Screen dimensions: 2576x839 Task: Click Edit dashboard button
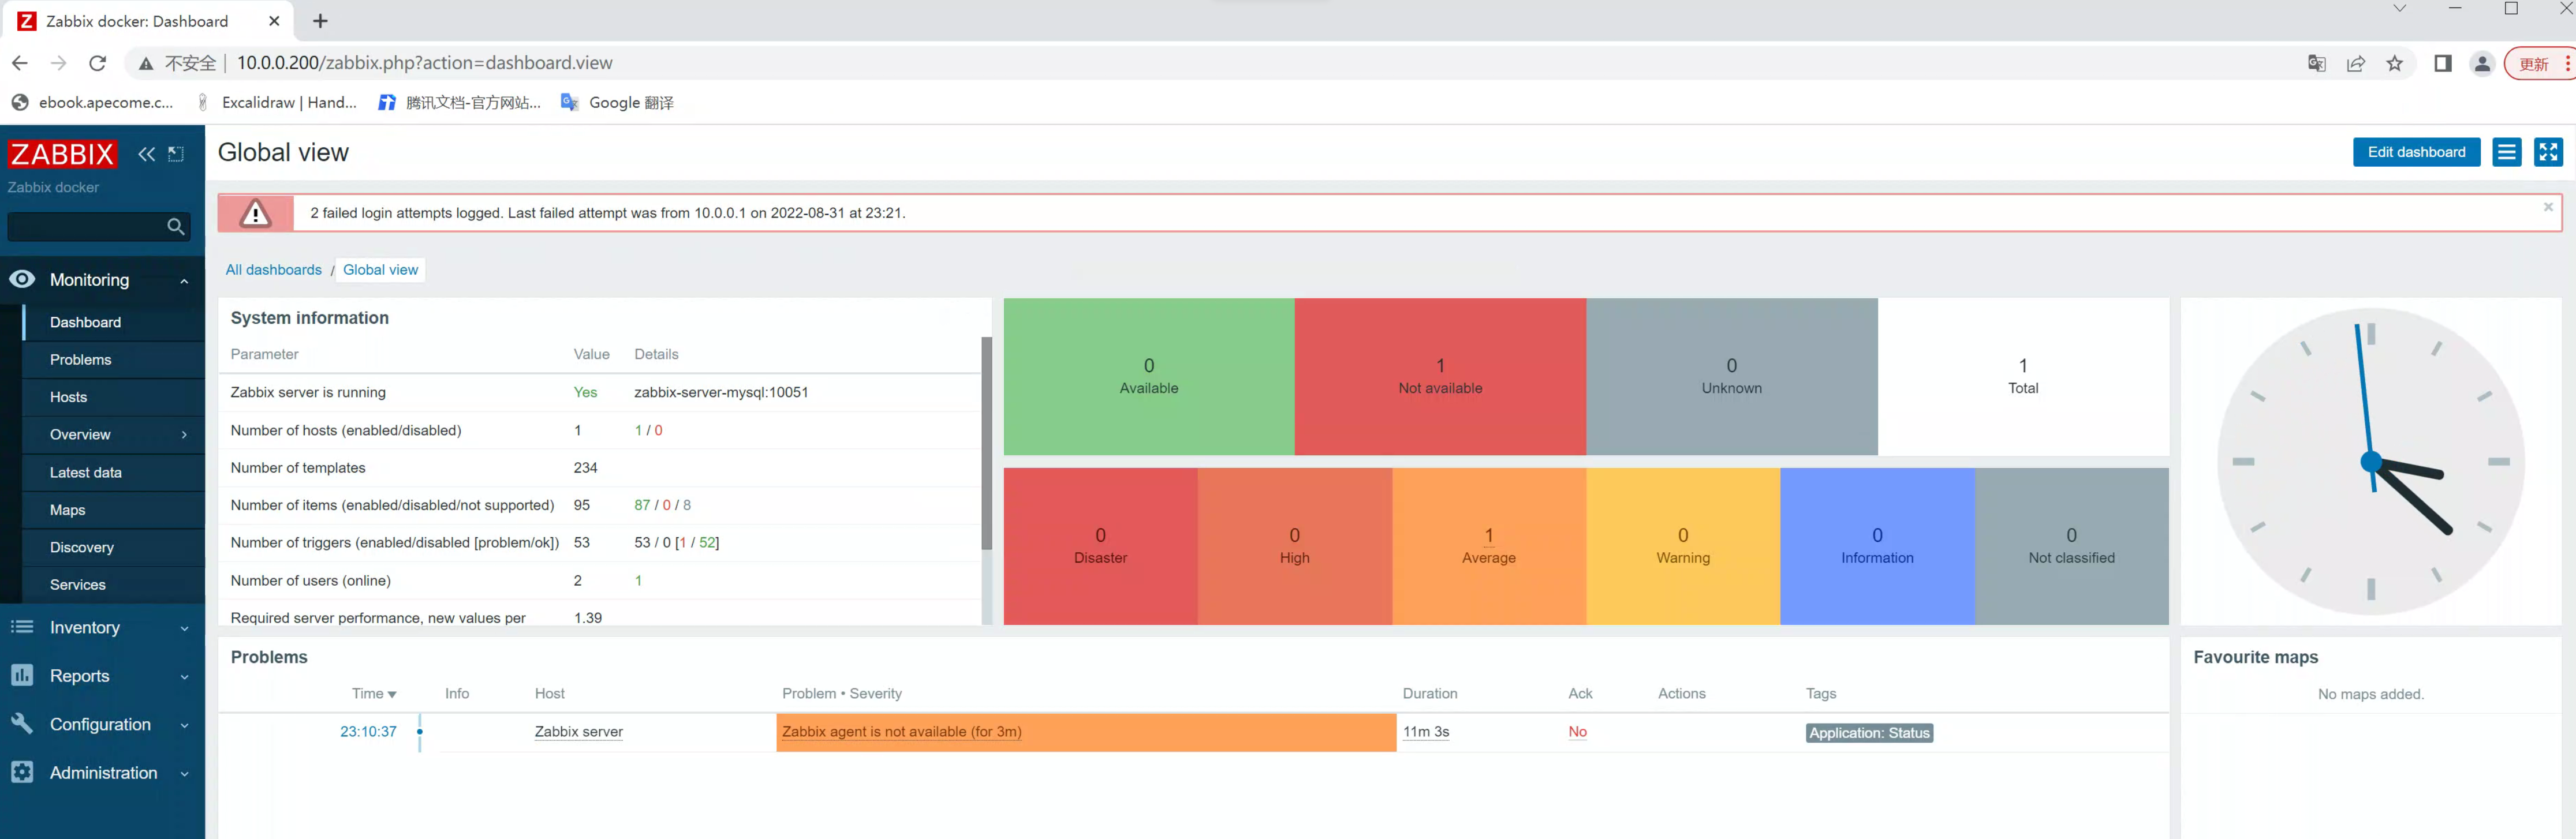pos(2415,152)
